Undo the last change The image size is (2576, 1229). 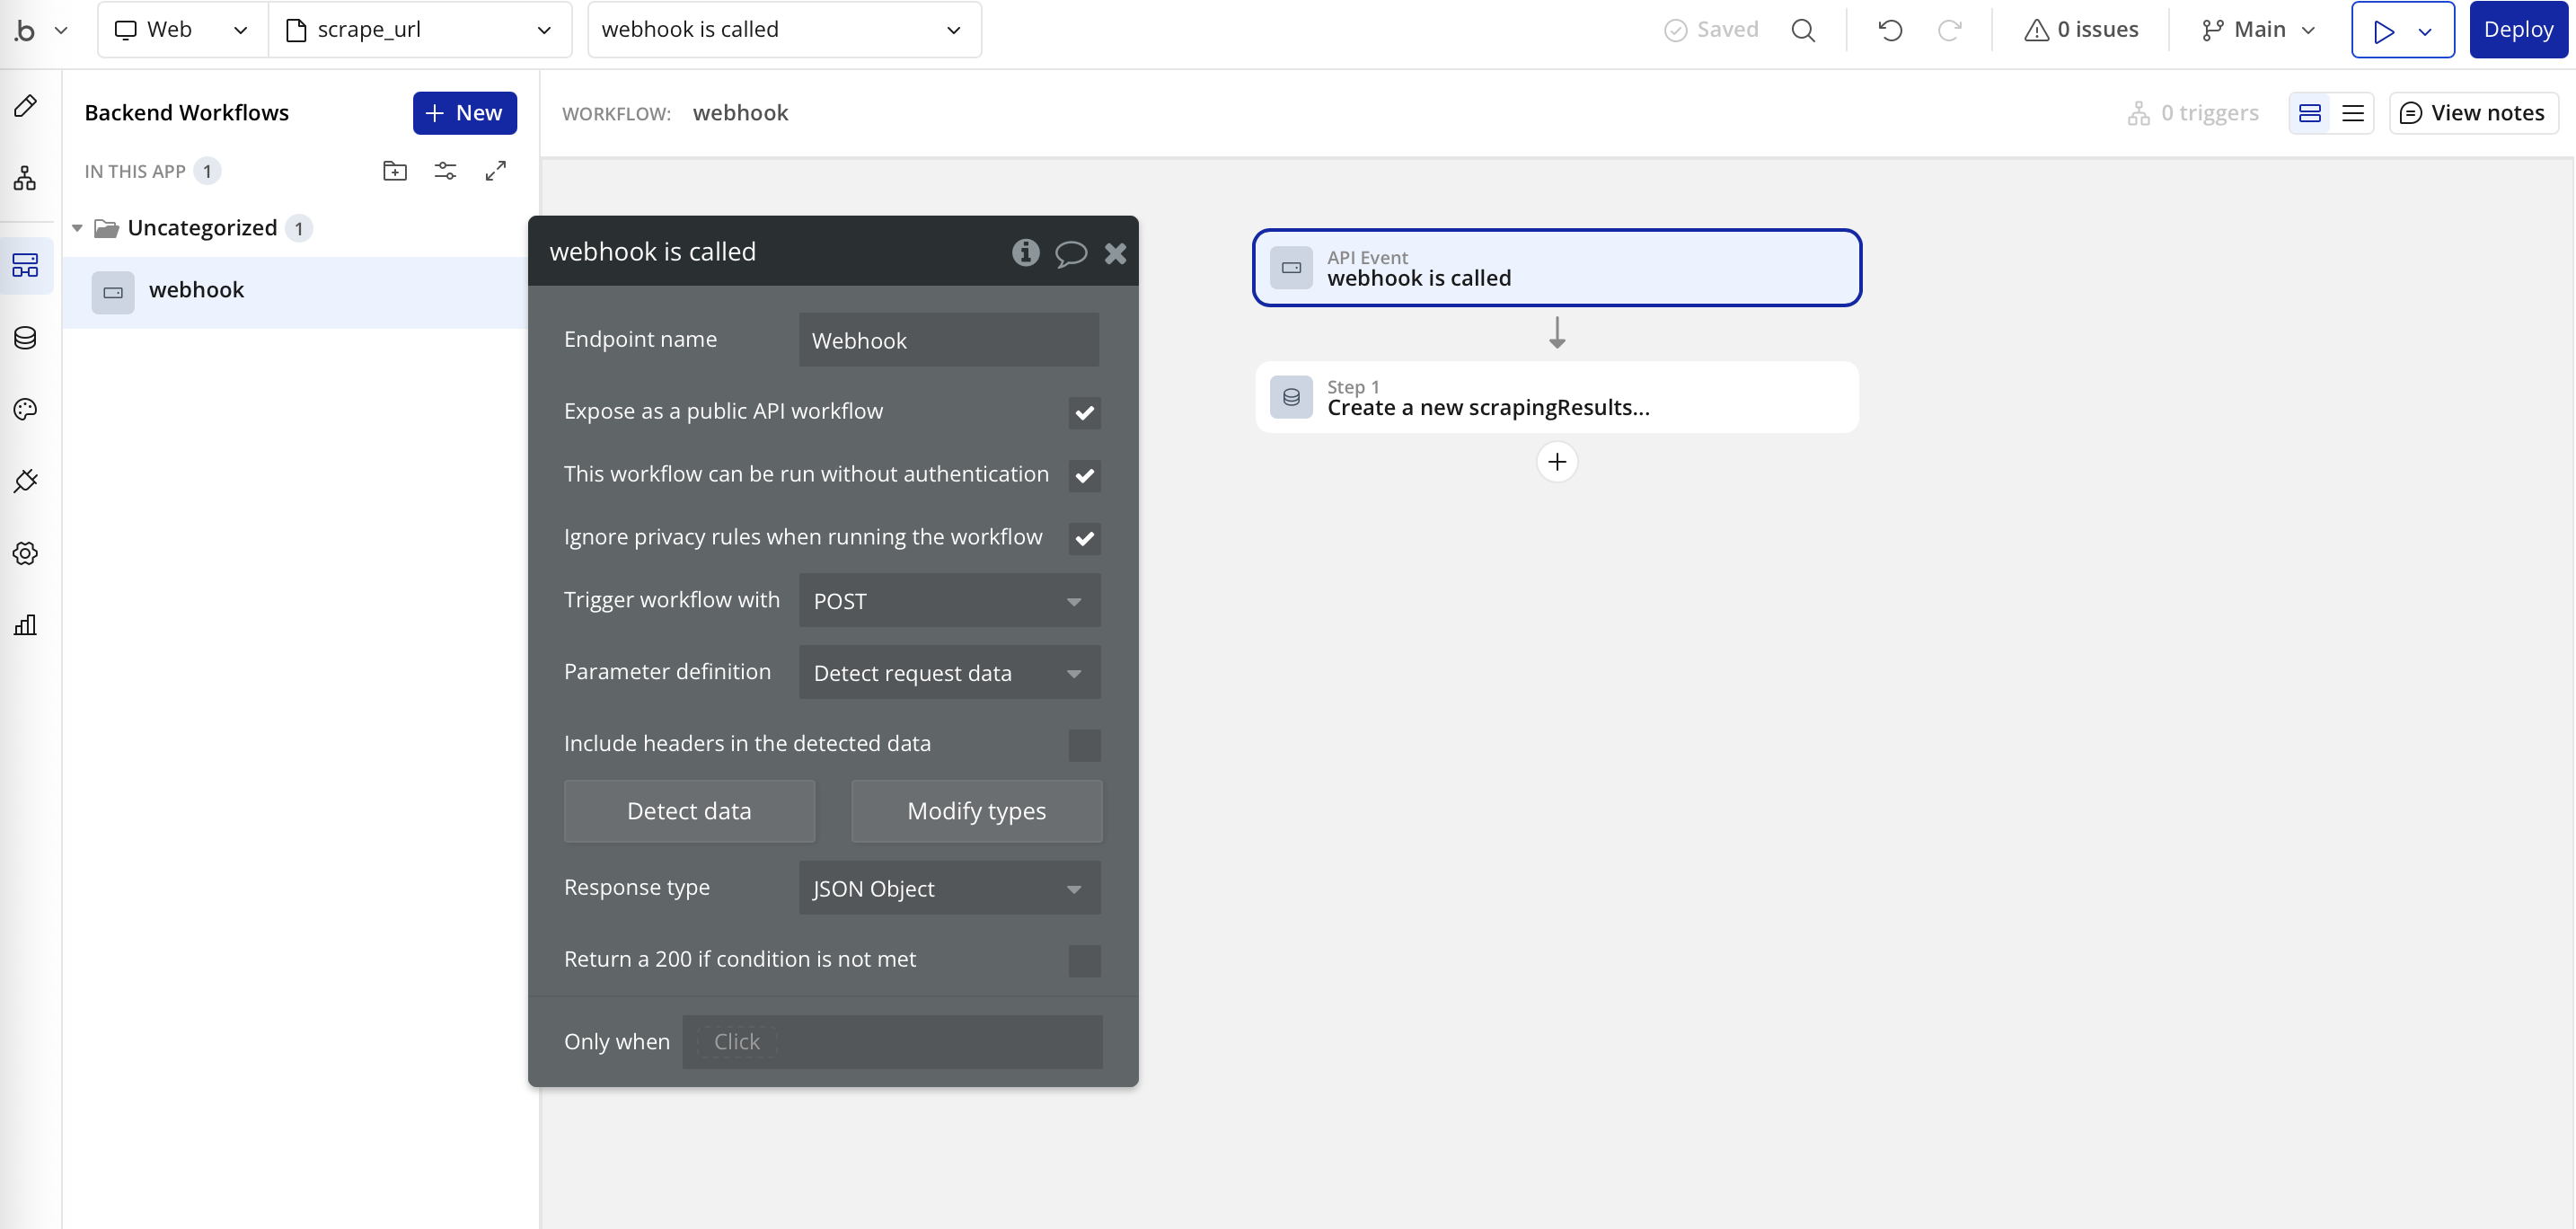point(1890,29)
